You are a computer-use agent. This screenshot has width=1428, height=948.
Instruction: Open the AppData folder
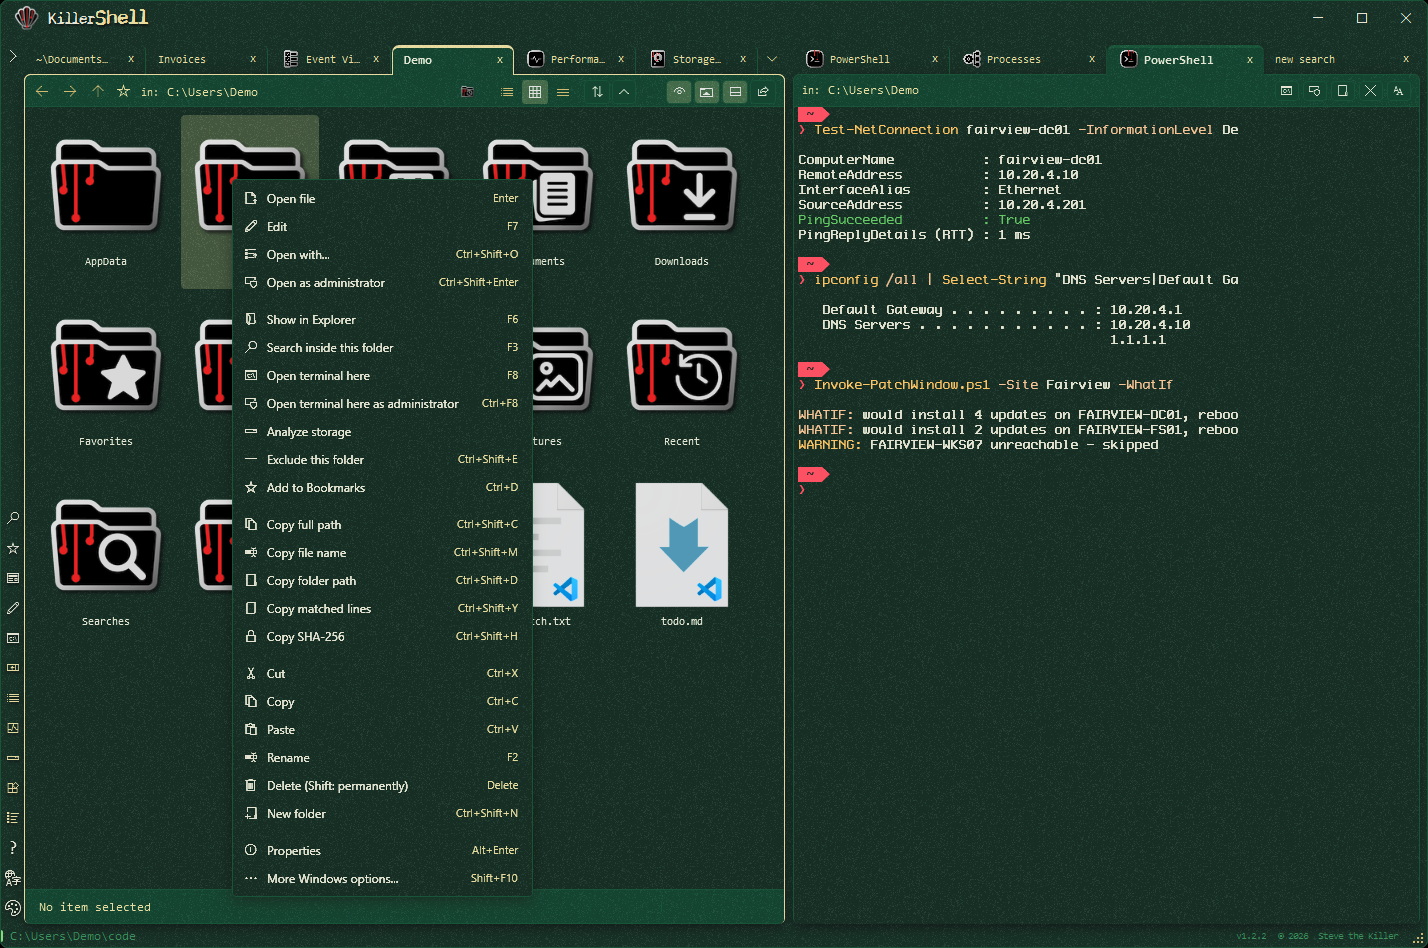106,201
